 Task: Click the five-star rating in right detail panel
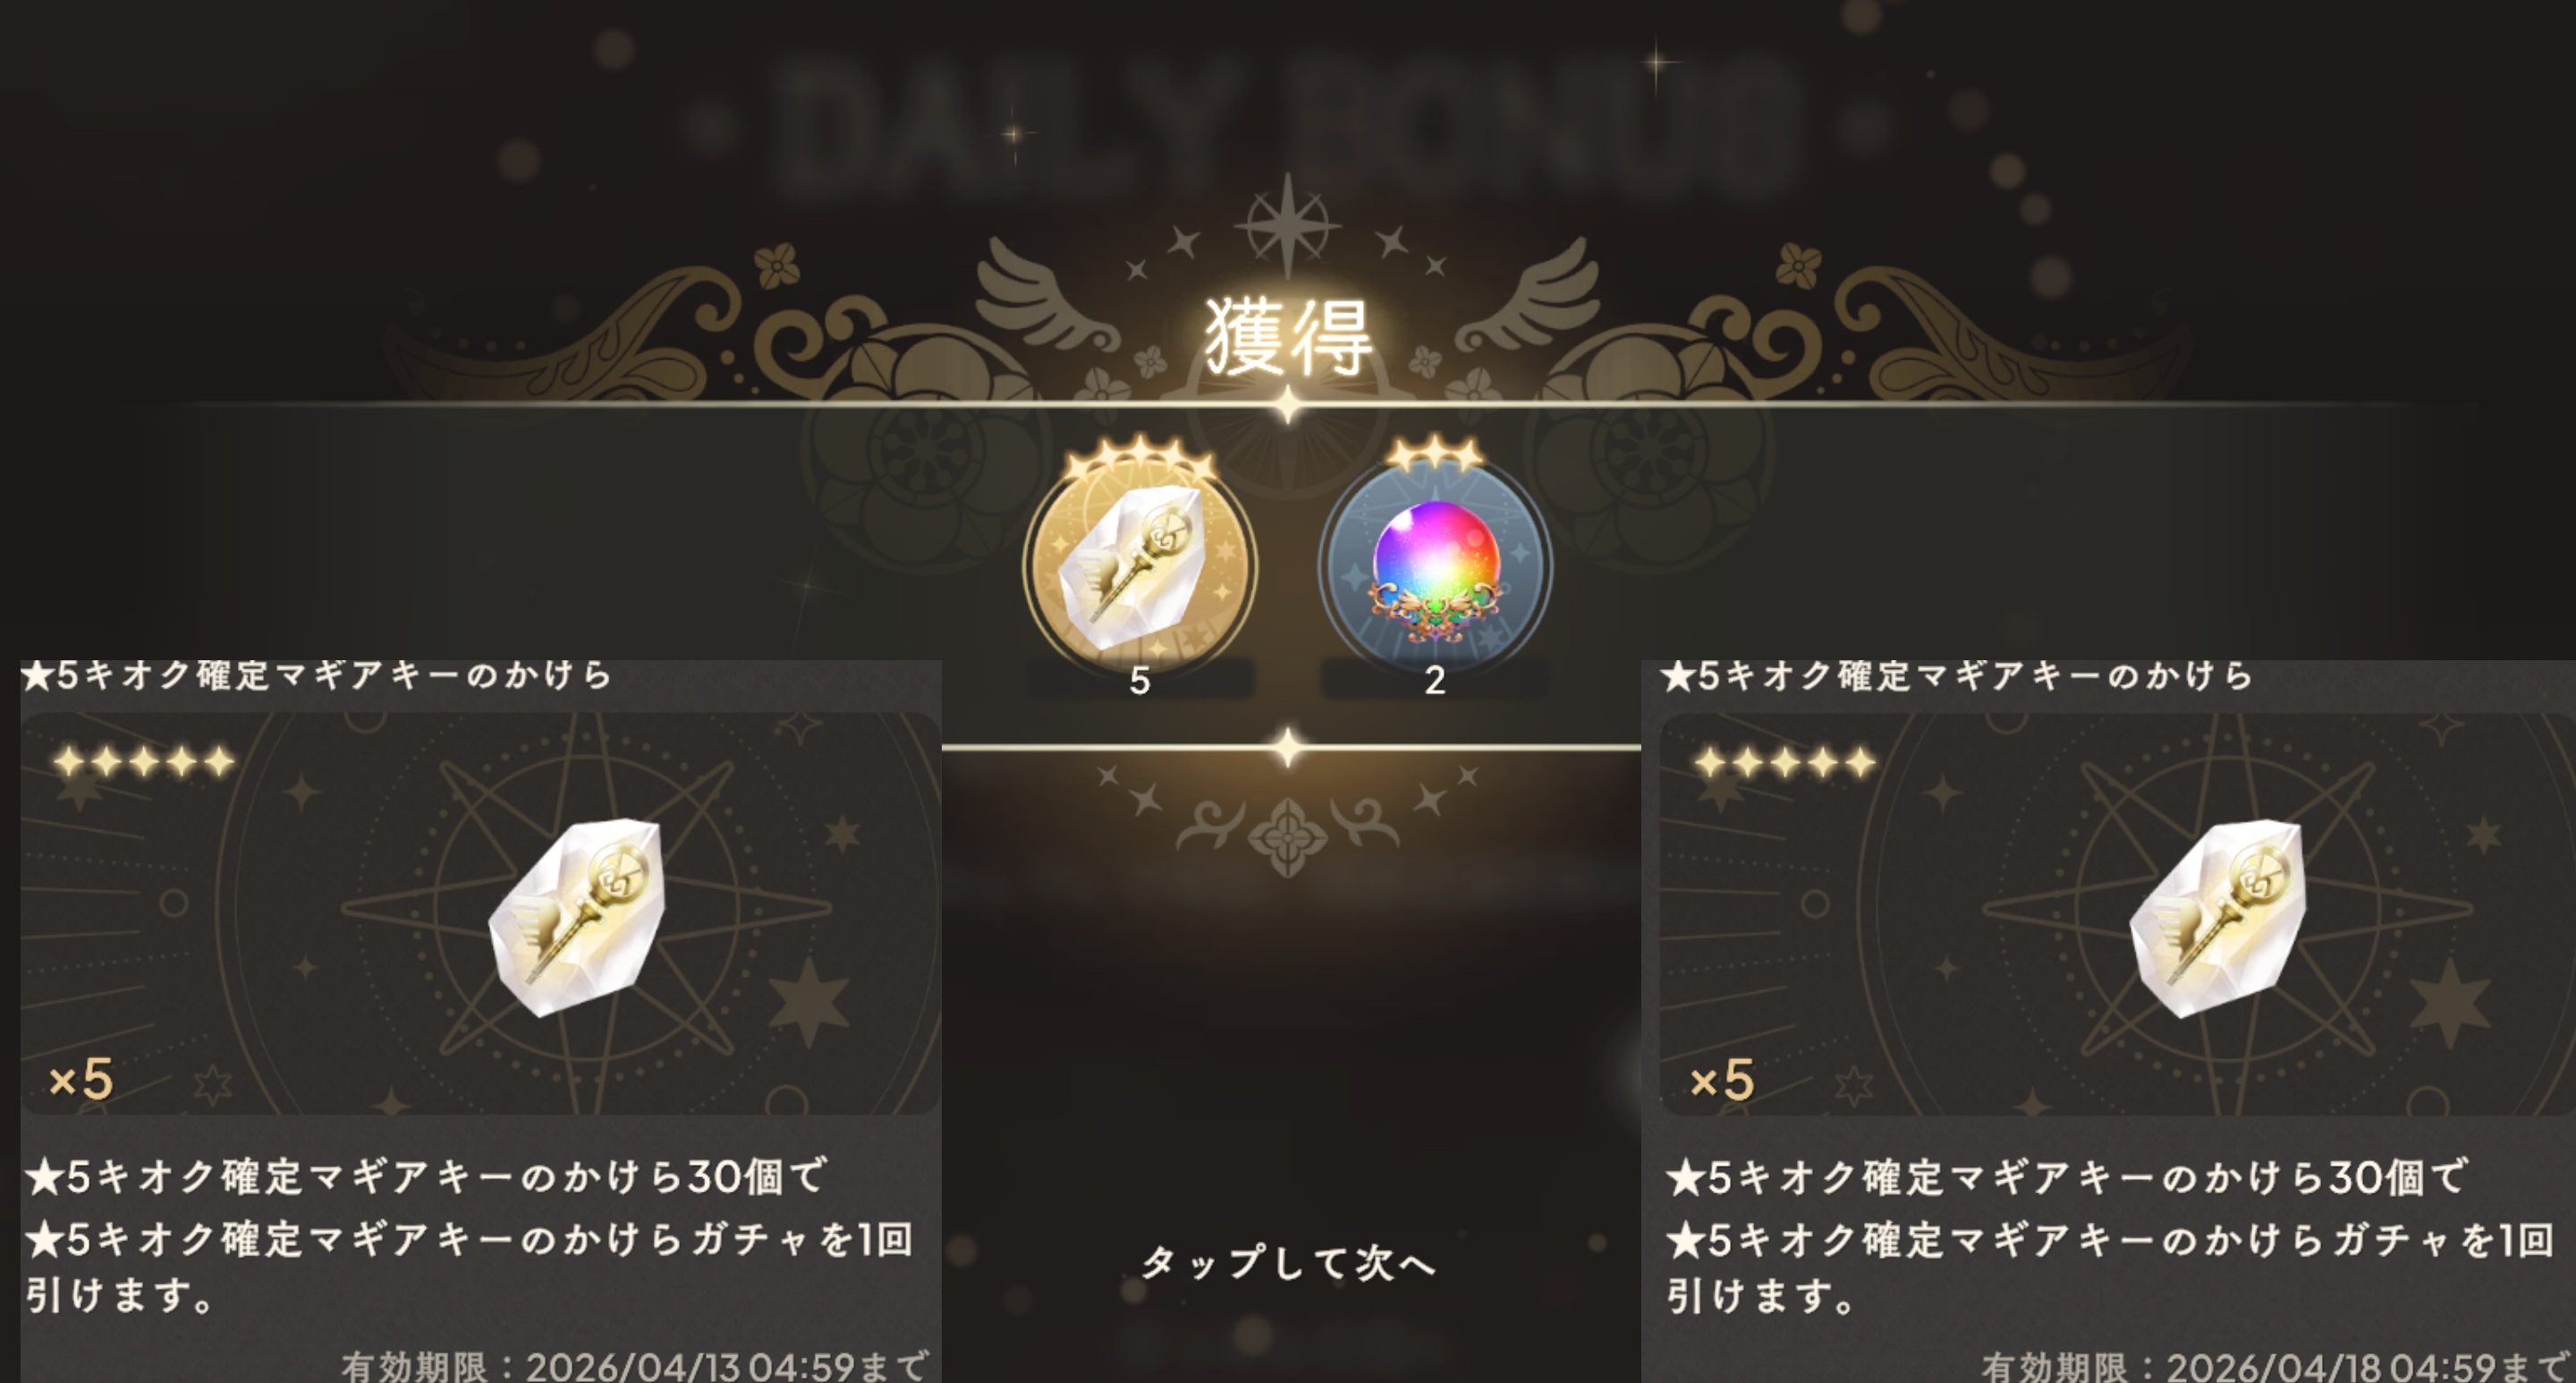click(x=1786, y=763)
